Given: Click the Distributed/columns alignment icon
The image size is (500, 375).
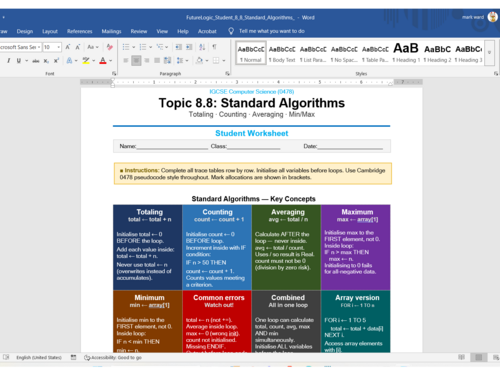Looking at the screenshot, I should (x=167, y=61).
